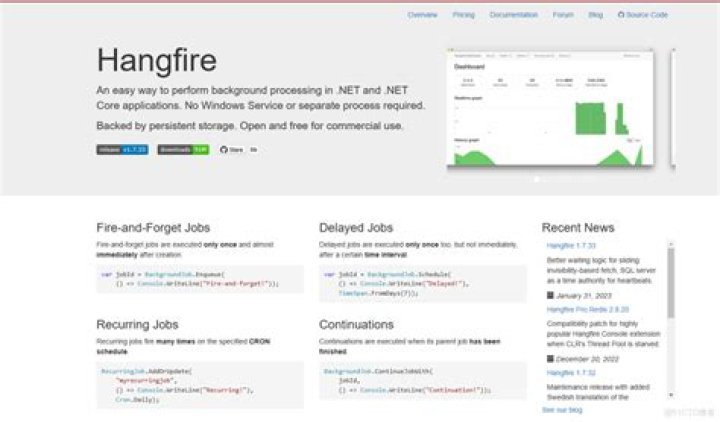Screen dimensions: 720x422
Task: Click the Recent News heading
Action: [578, 228]
